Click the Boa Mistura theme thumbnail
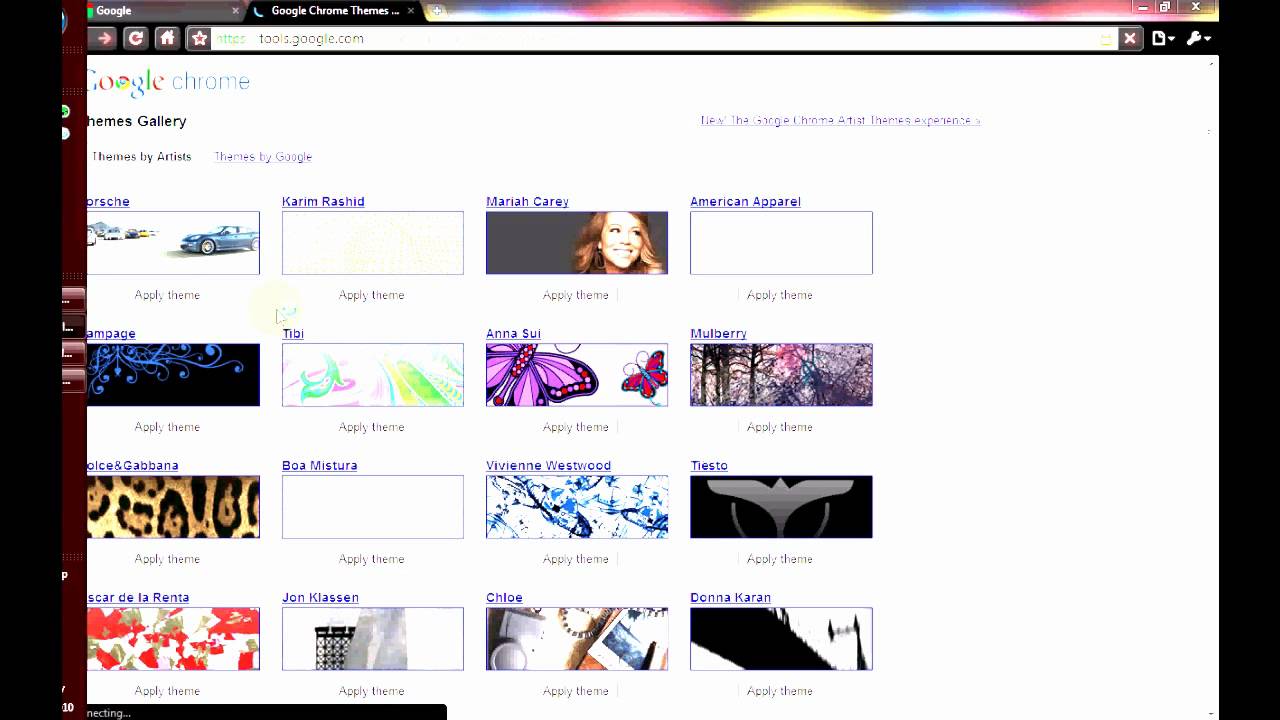This screenshot has height=720, width=1280. coord(373,507)
